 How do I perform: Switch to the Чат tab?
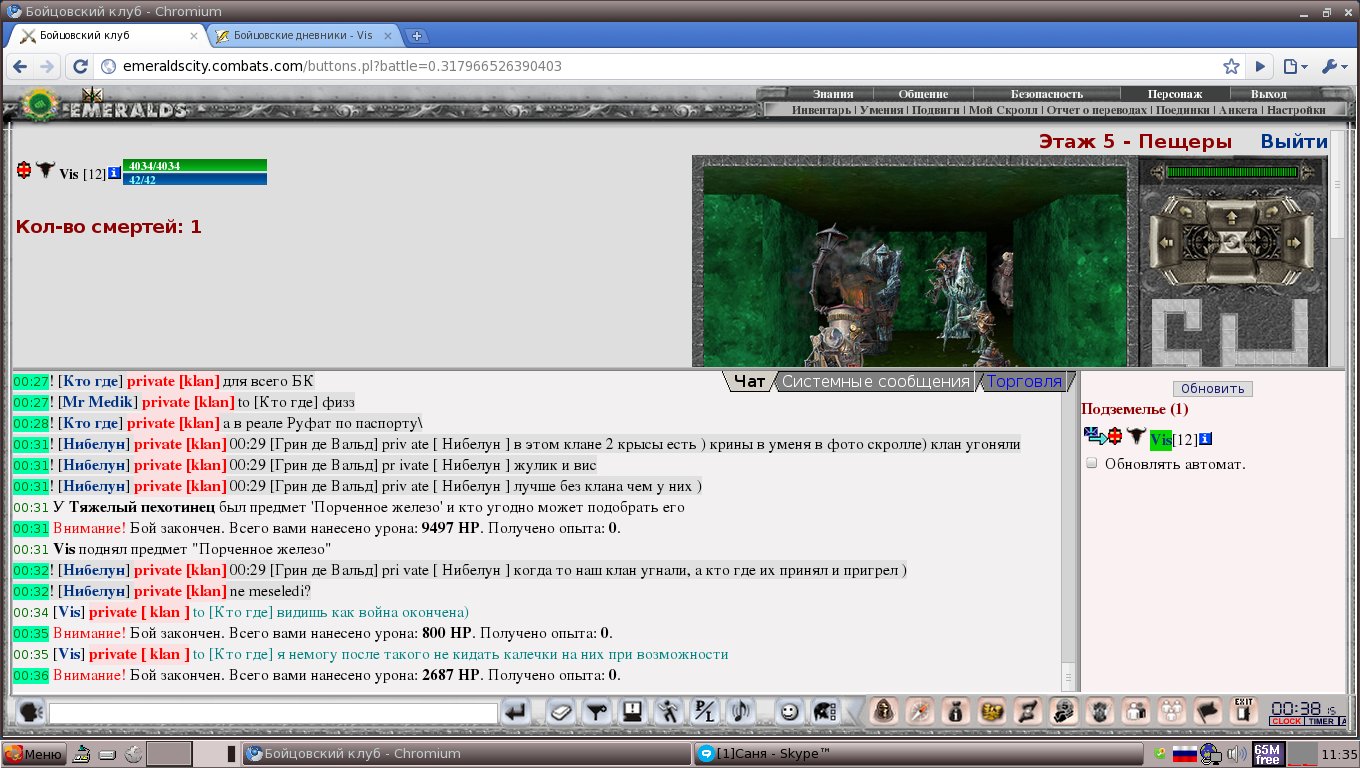750,381
